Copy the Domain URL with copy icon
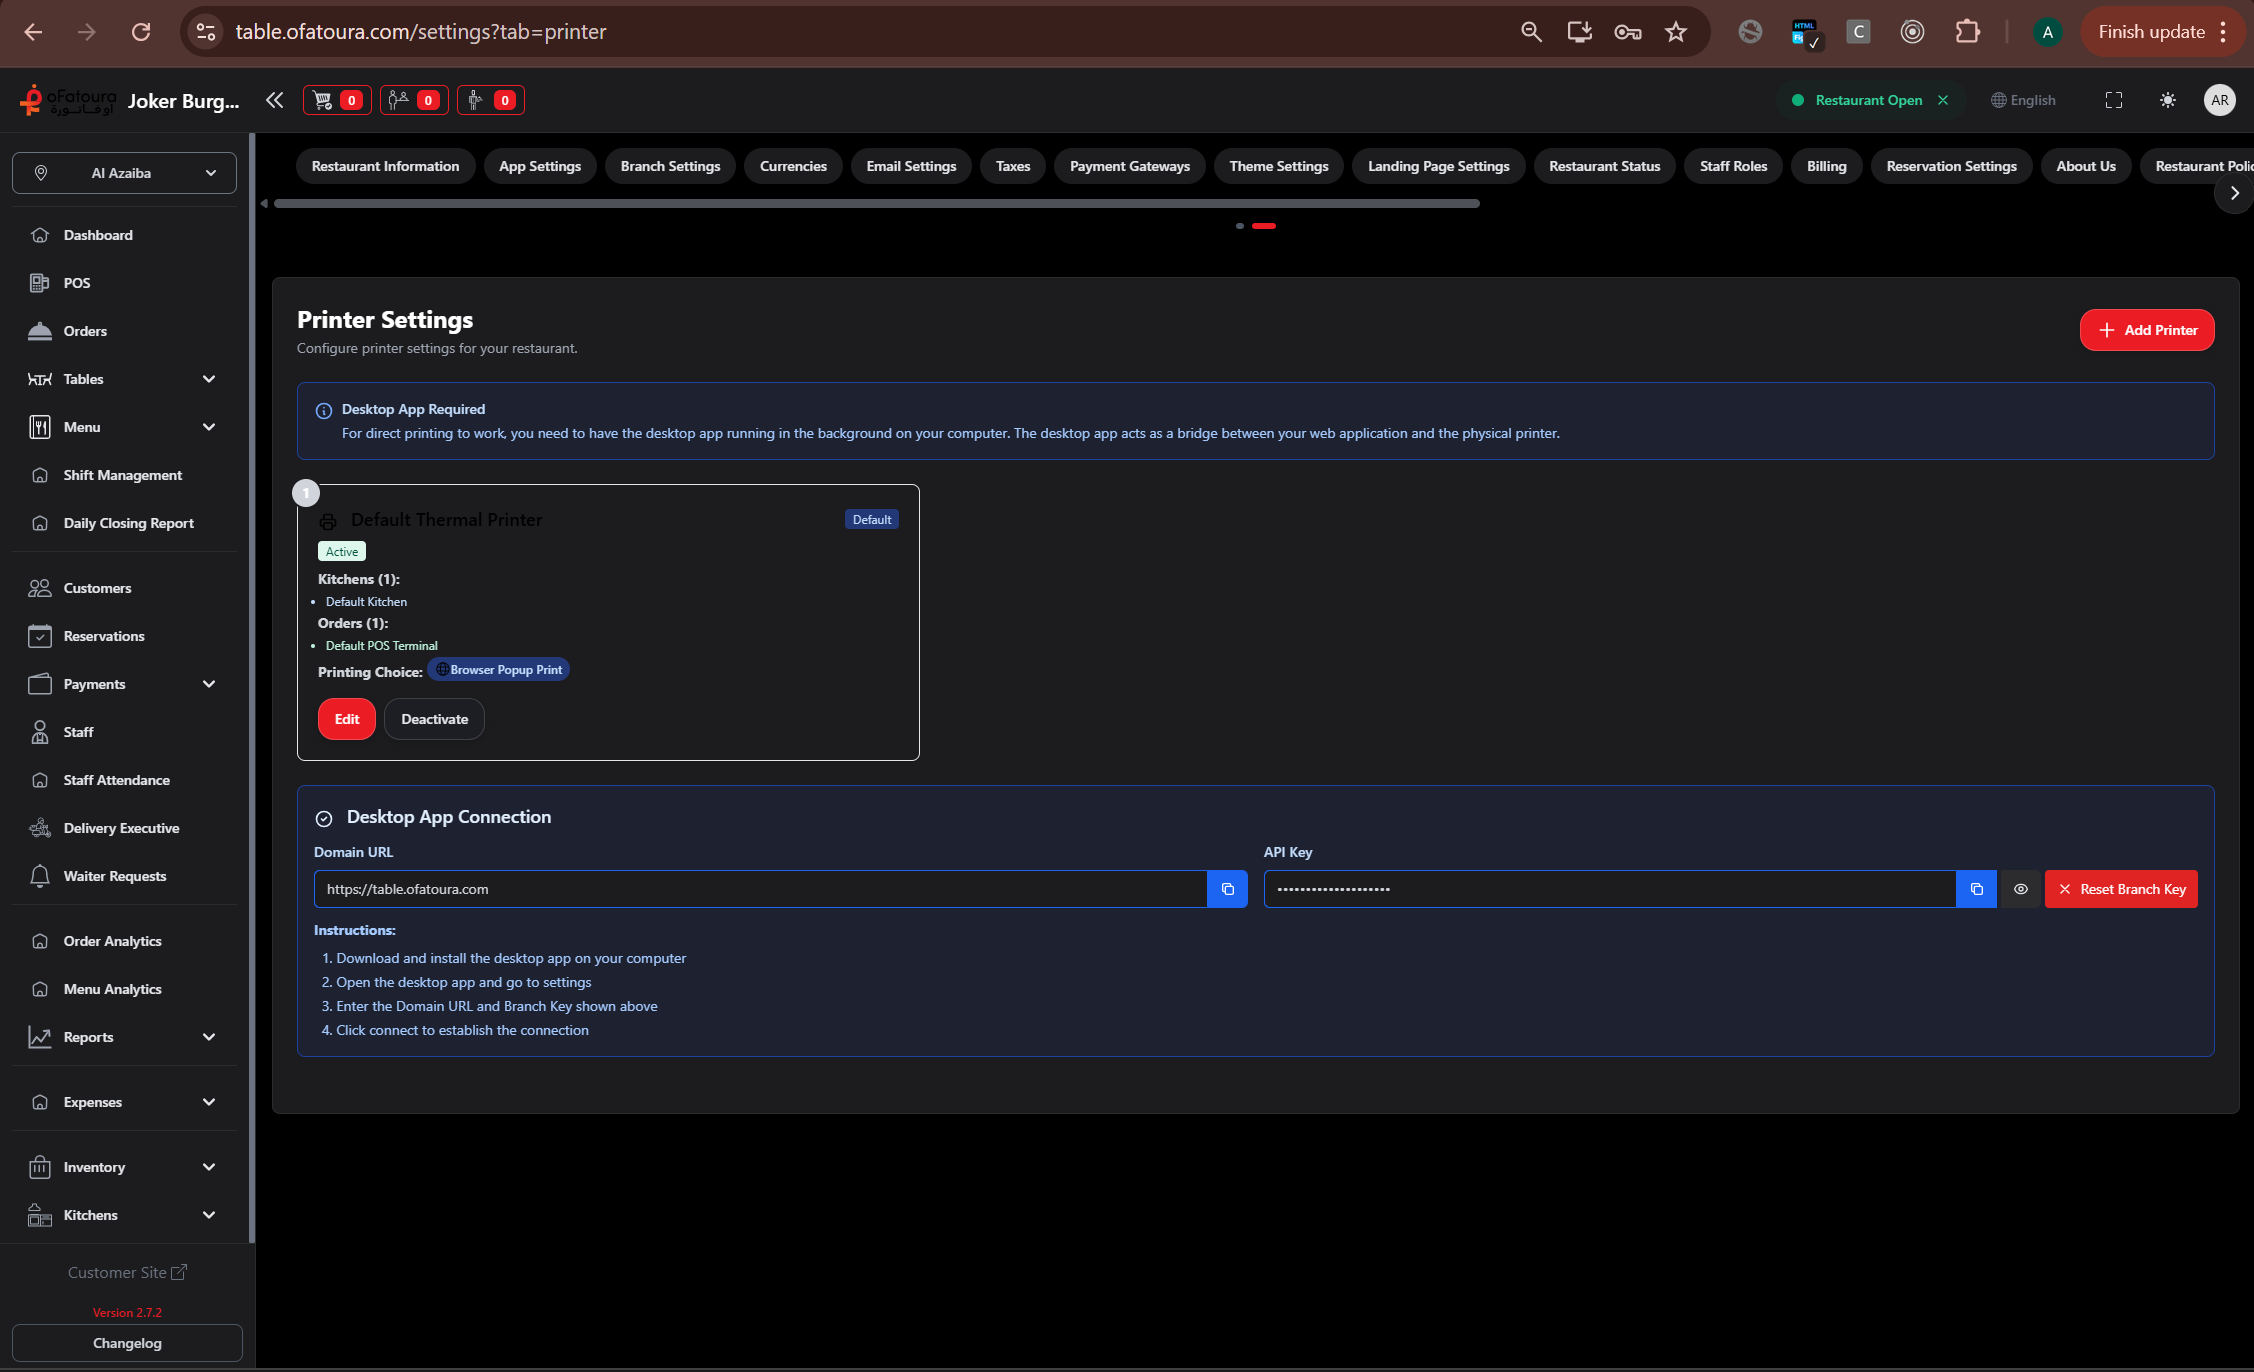The image size is (2254, 1372). 1227,889
